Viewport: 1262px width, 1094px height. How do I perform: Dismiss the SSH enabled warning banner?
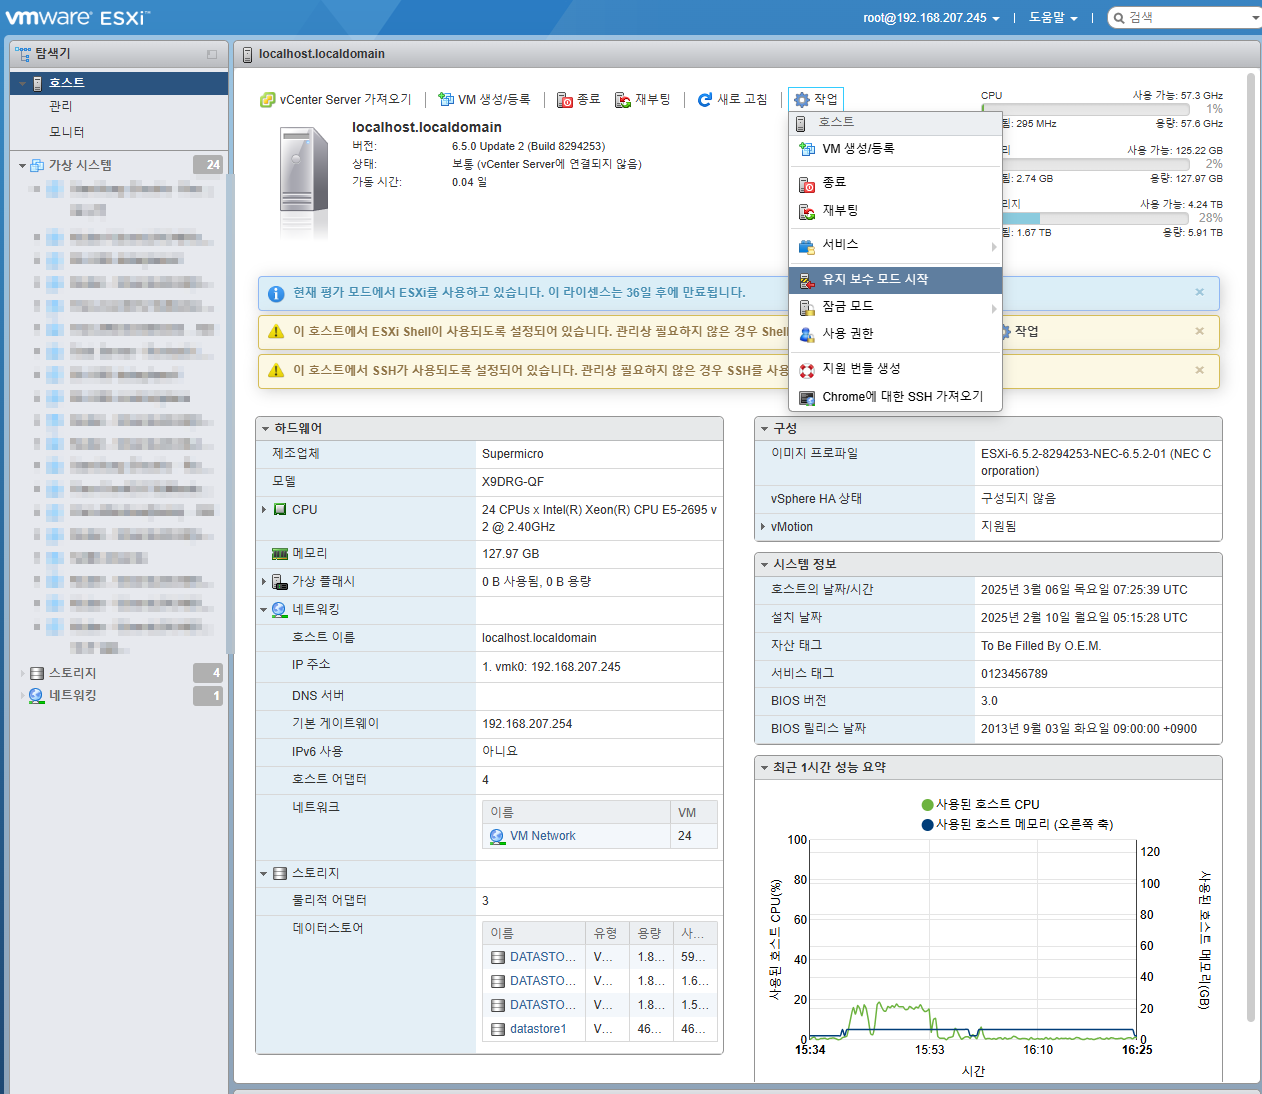[x=1200, y=370]
